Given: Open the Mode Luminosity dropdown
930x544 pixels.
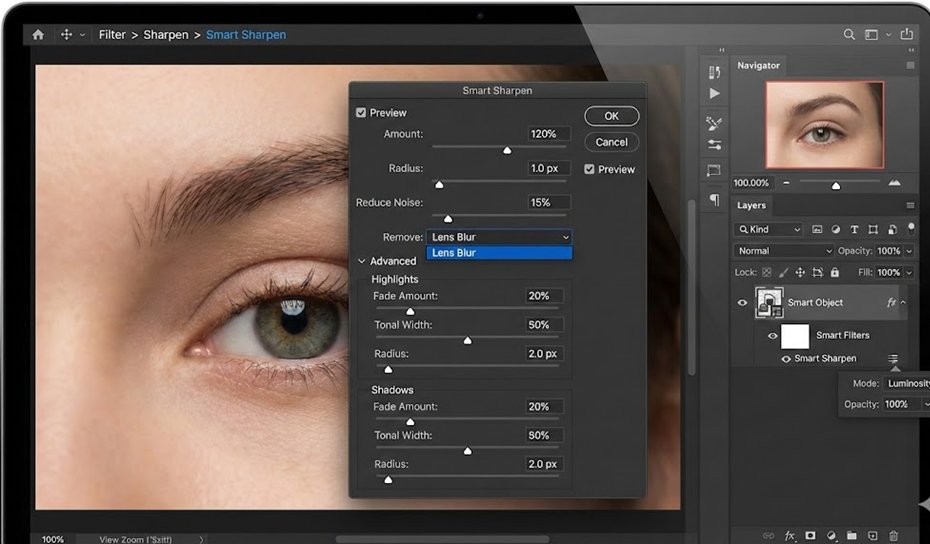Looking at the screenshot, I should coord(907,383).
